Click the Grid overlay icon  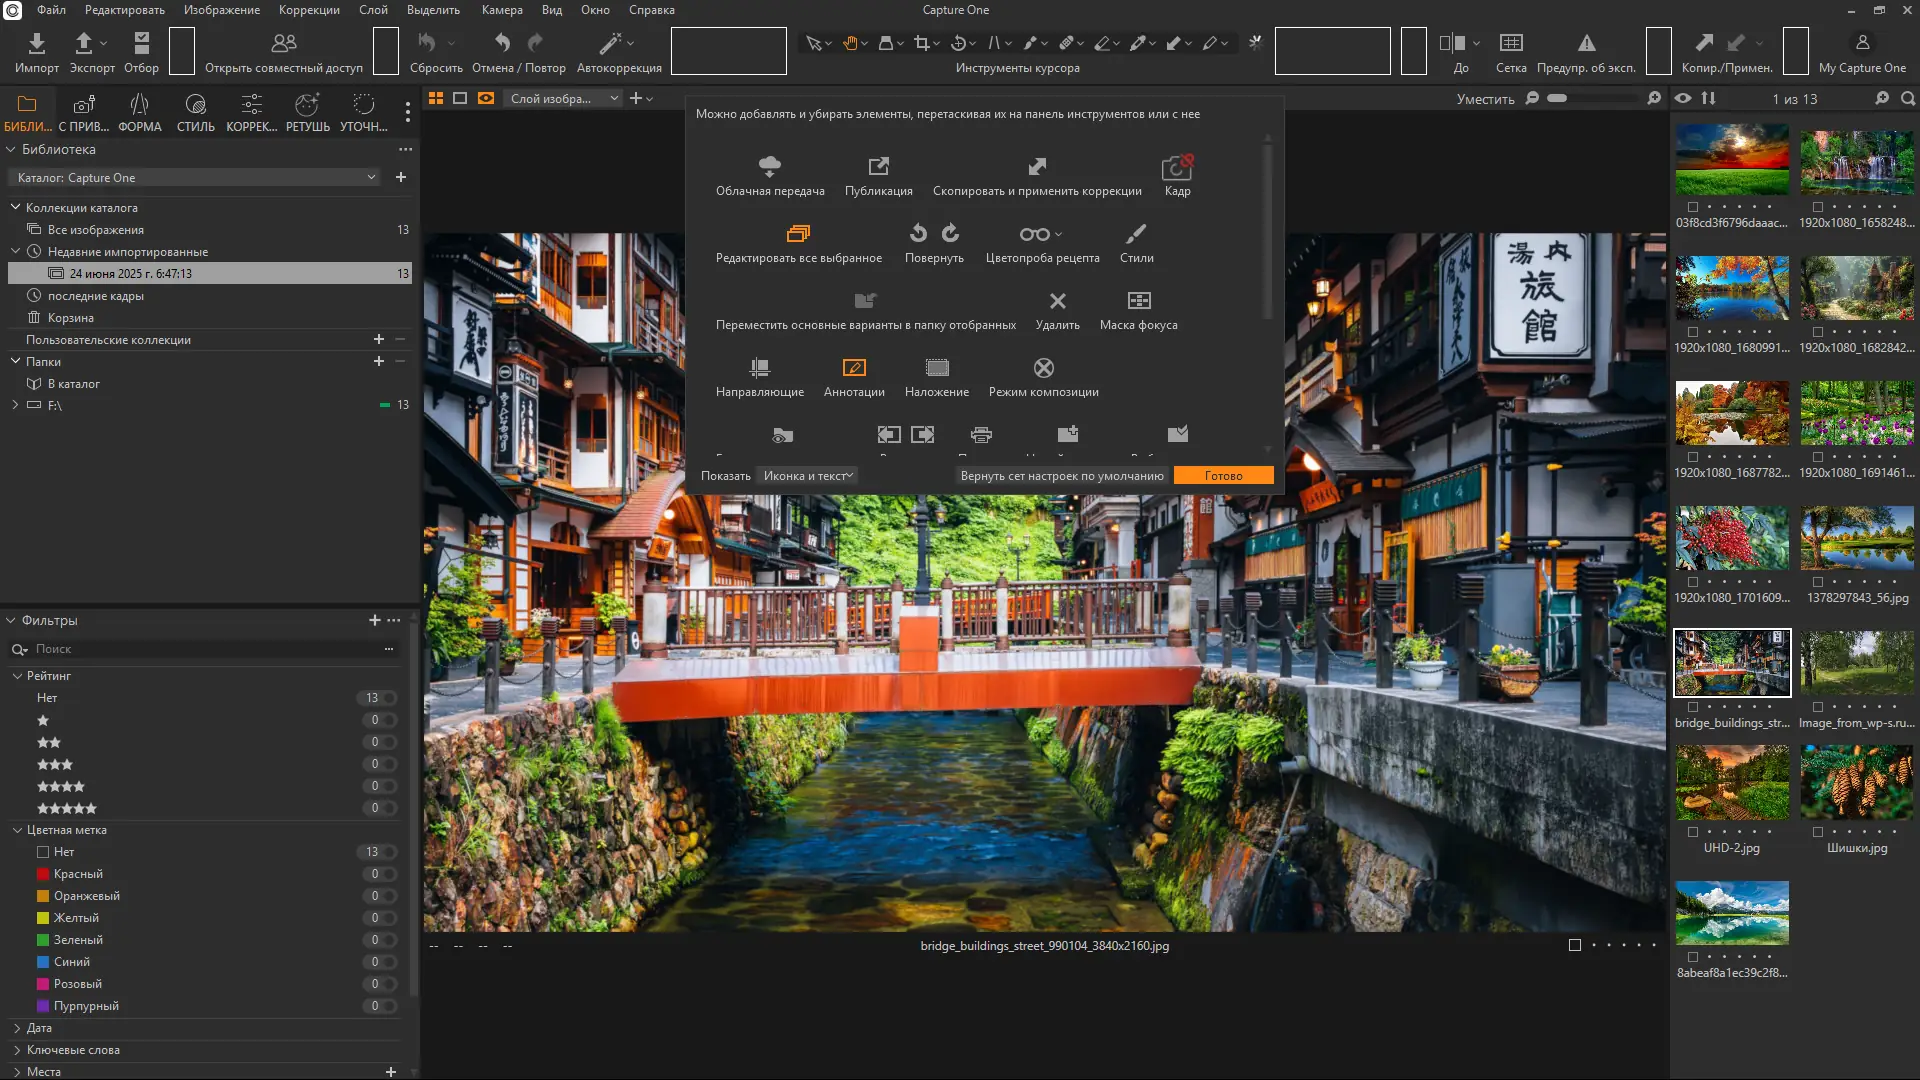(1511, 43)
